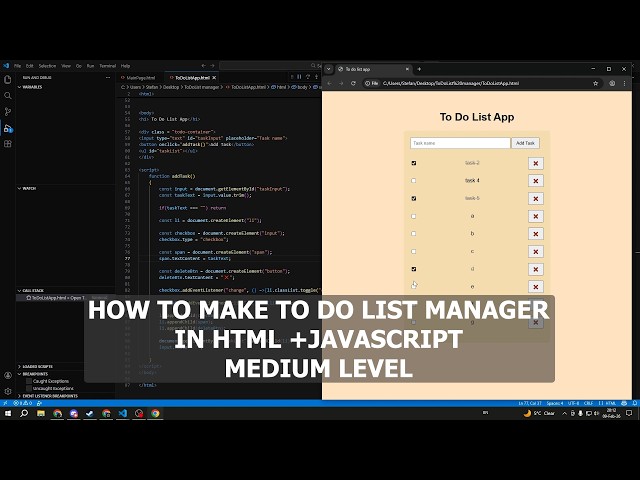Check the task 4 checkbox

click(x=413, y=180)
